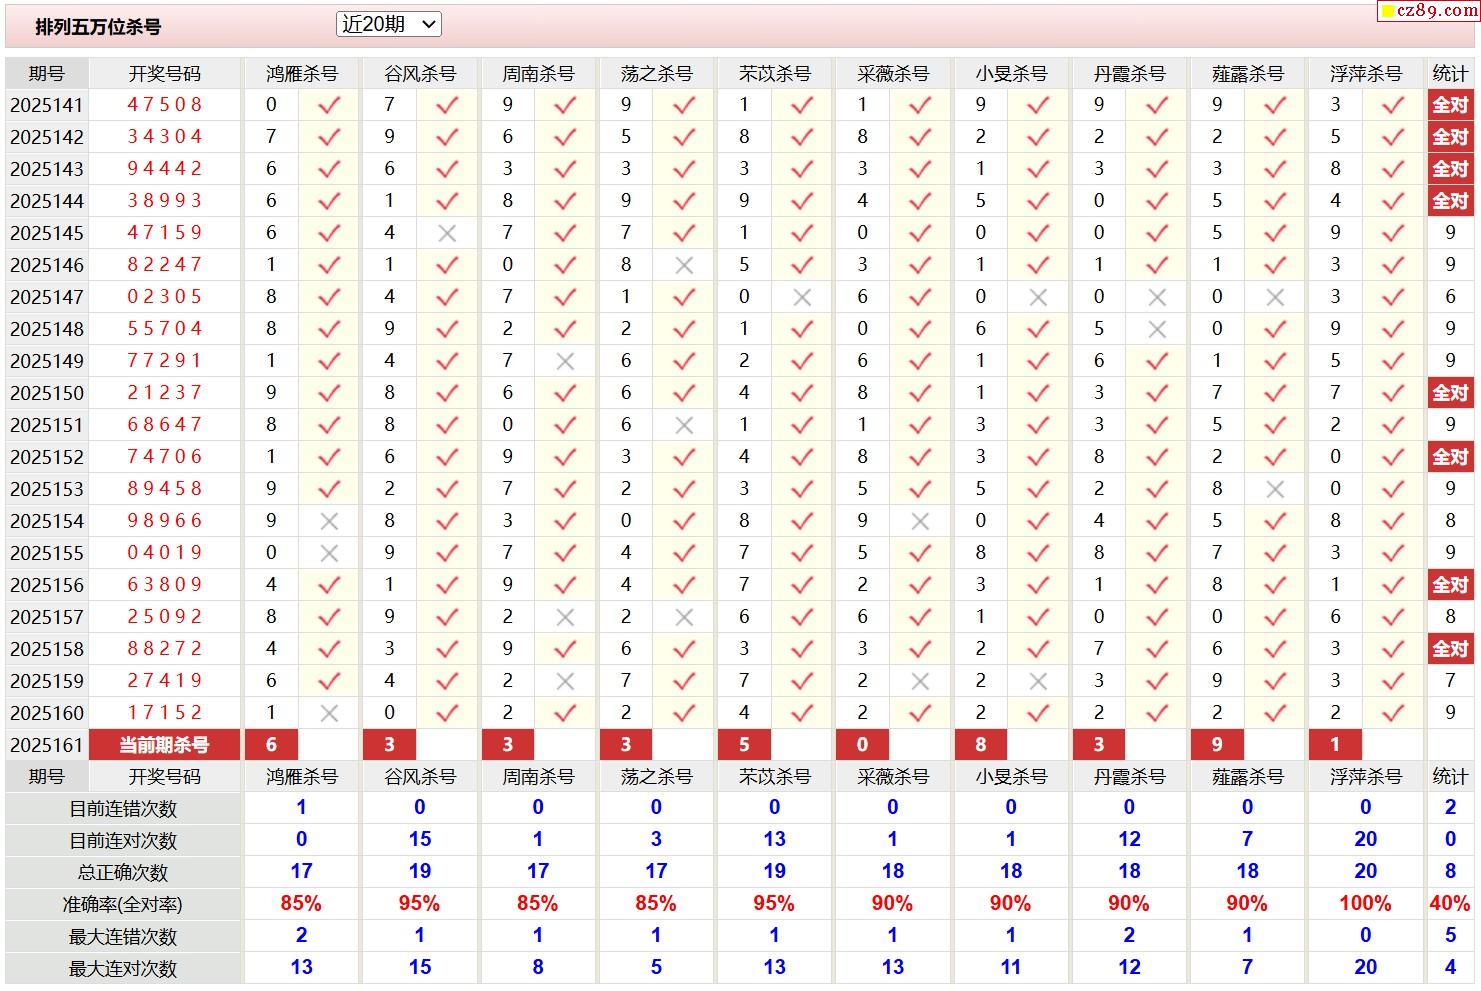Click the winning number 02305

pyautogui.click(x=165, y=296)
